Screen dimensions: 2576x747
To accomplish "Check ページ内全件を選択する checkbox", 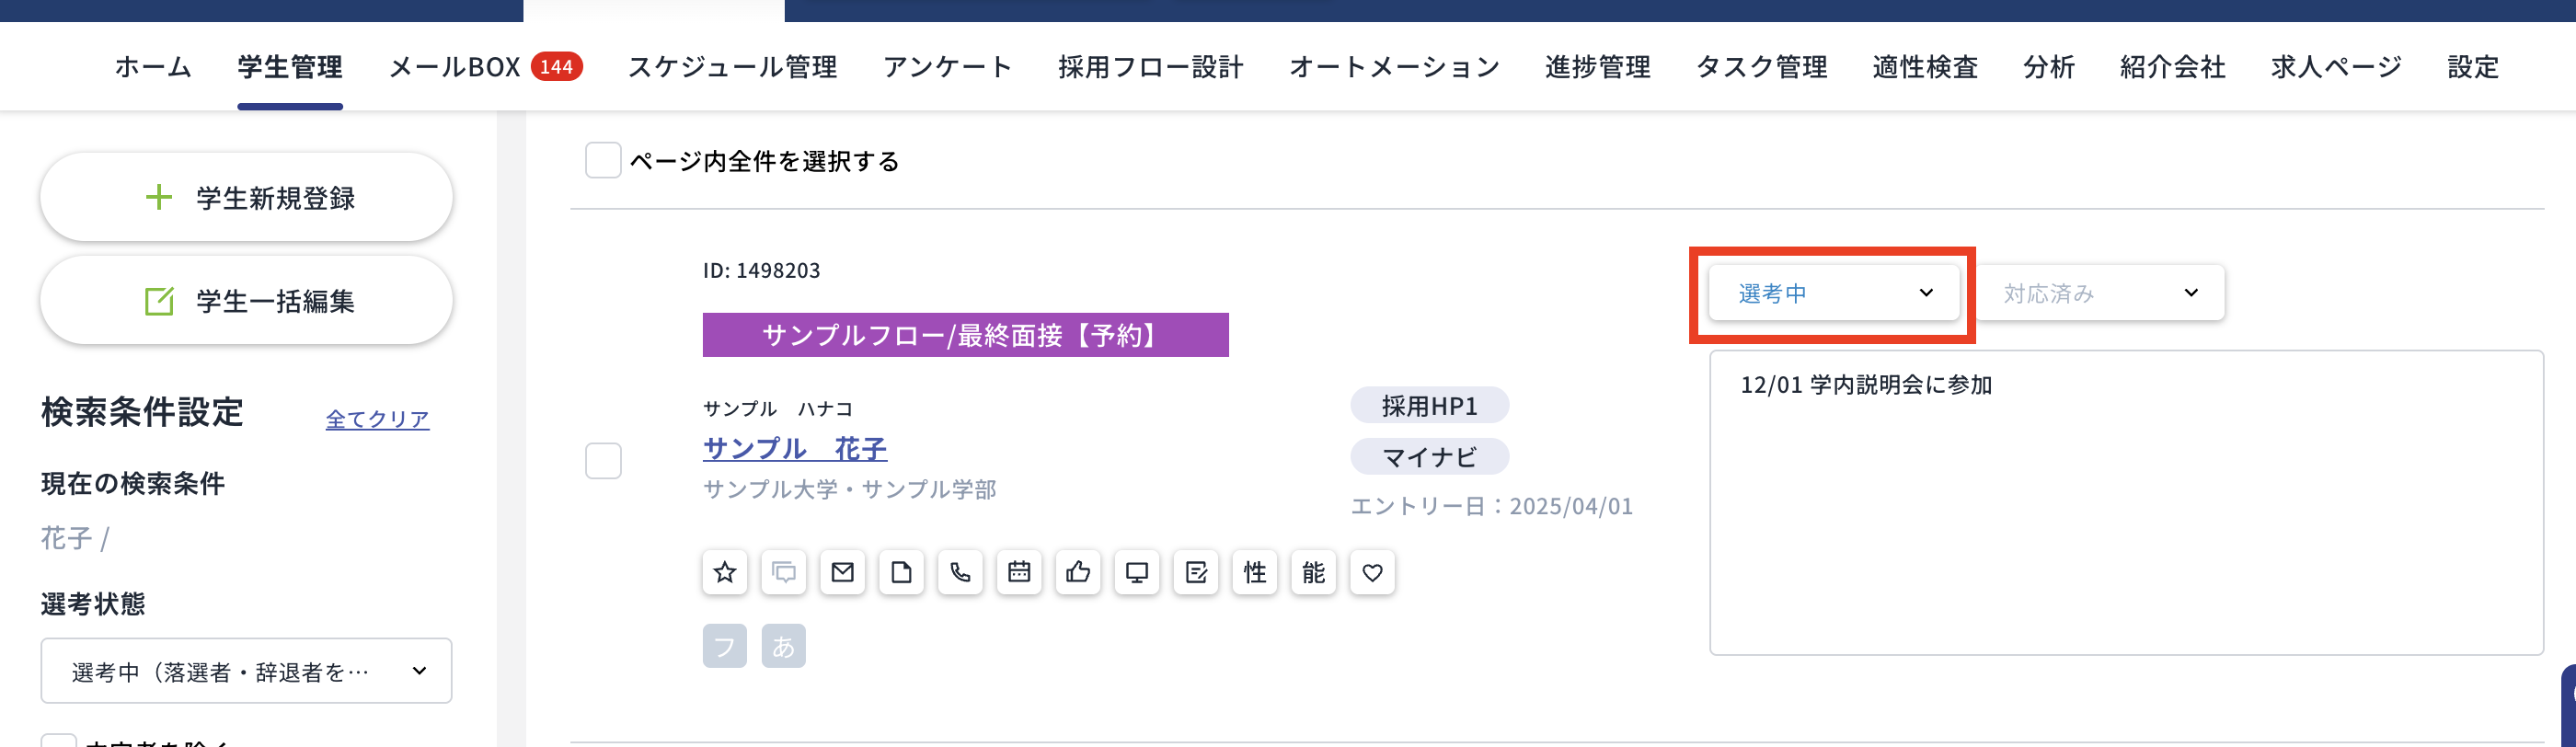I will [x=602, y=160].
